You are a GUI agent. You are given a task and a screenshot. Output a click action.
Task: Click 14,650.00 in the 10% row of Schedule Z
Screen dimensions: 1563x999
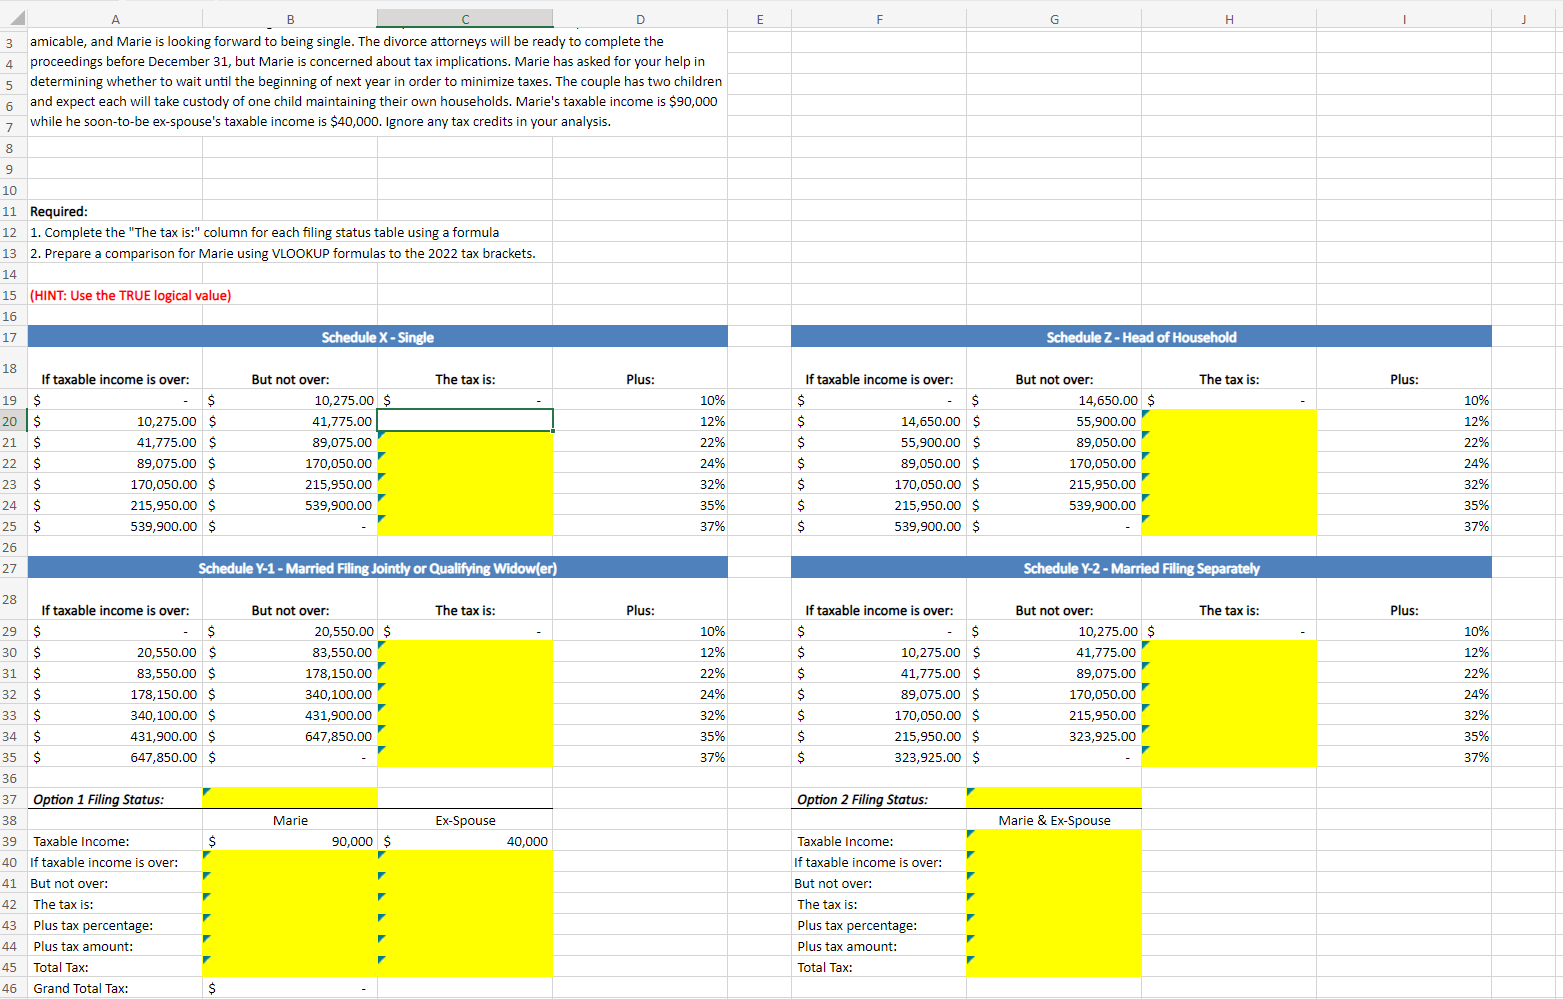click(x=1054, y=400)
